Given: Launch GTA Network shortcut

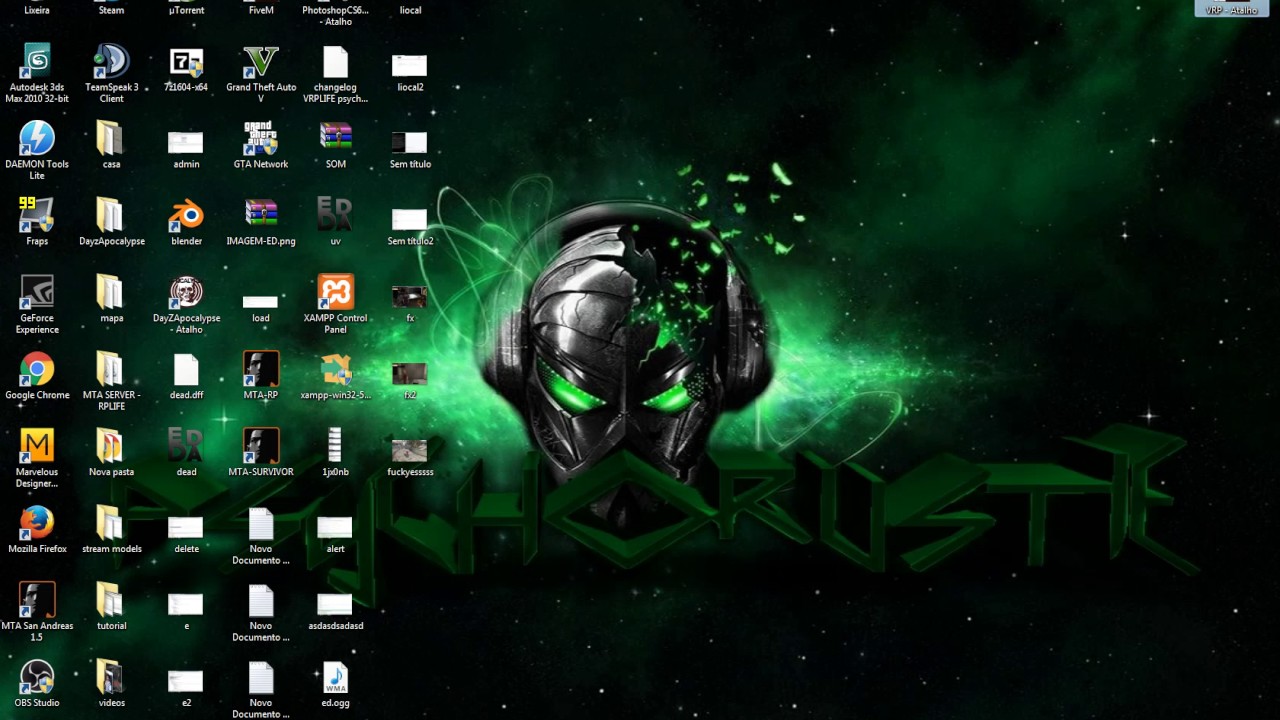Looking at the screenshot, I should click(261, 139).
